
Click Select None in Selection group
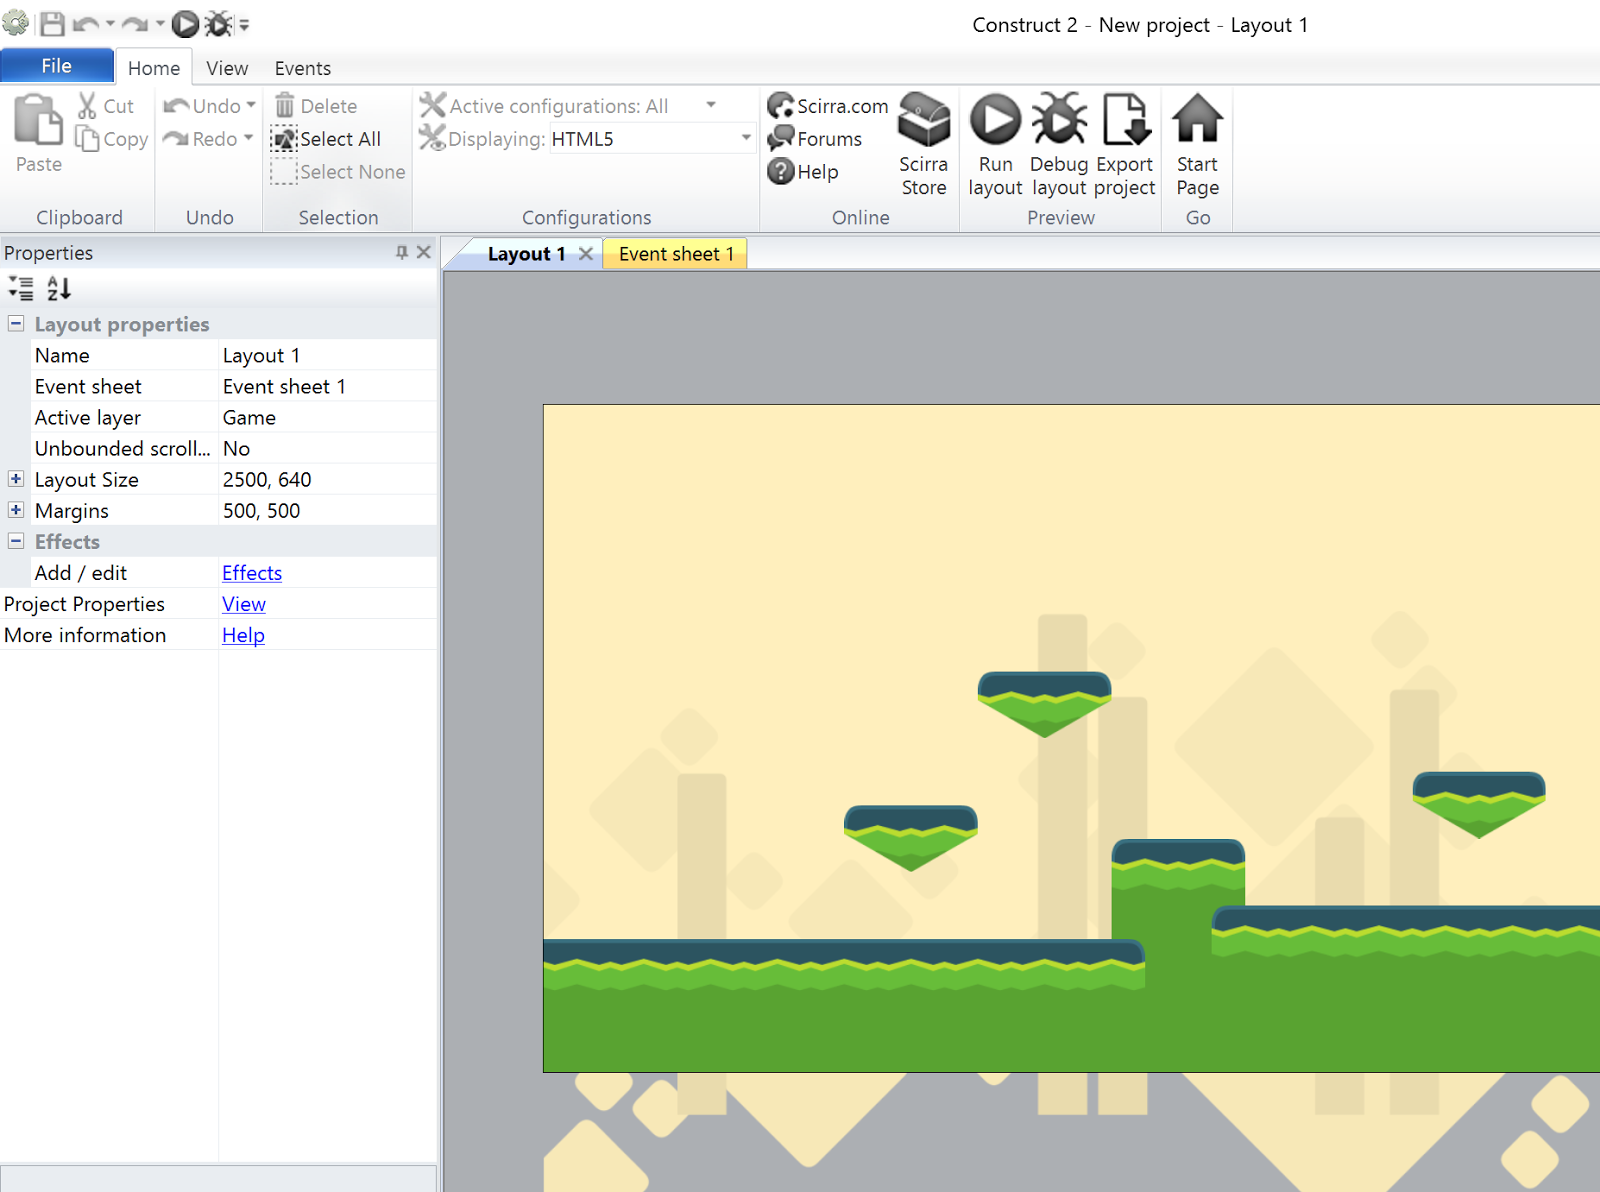click(338, 172)
